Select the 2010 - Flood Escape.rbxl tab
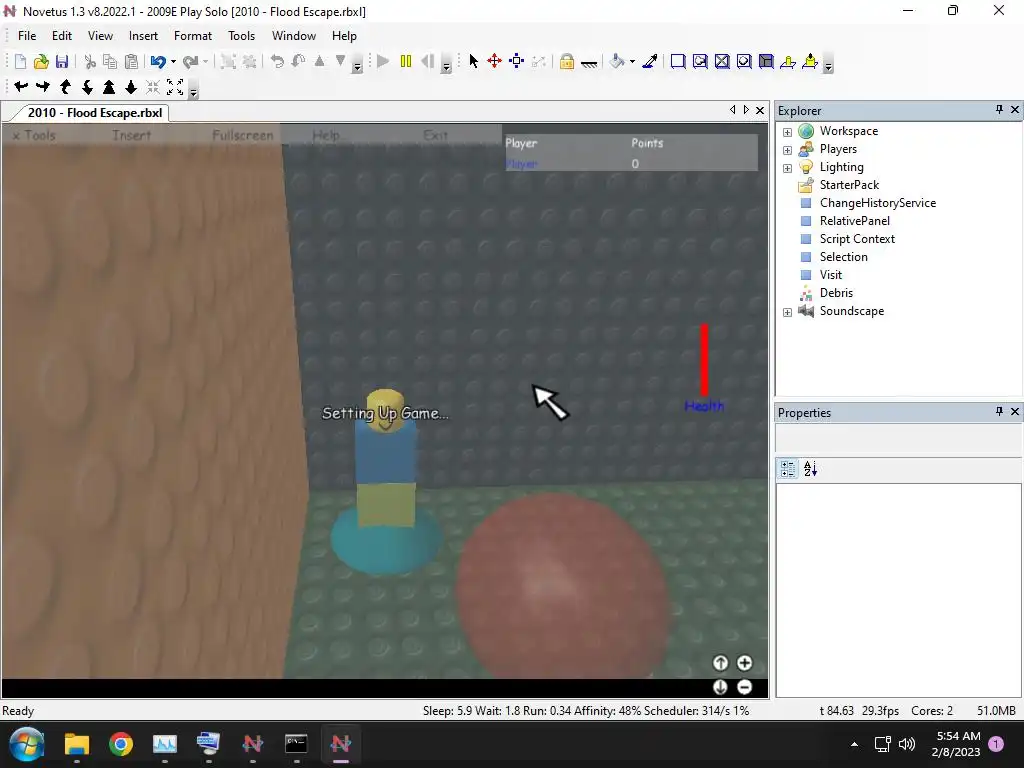Viewport: 1024px width, 768px height. [95, 112]
